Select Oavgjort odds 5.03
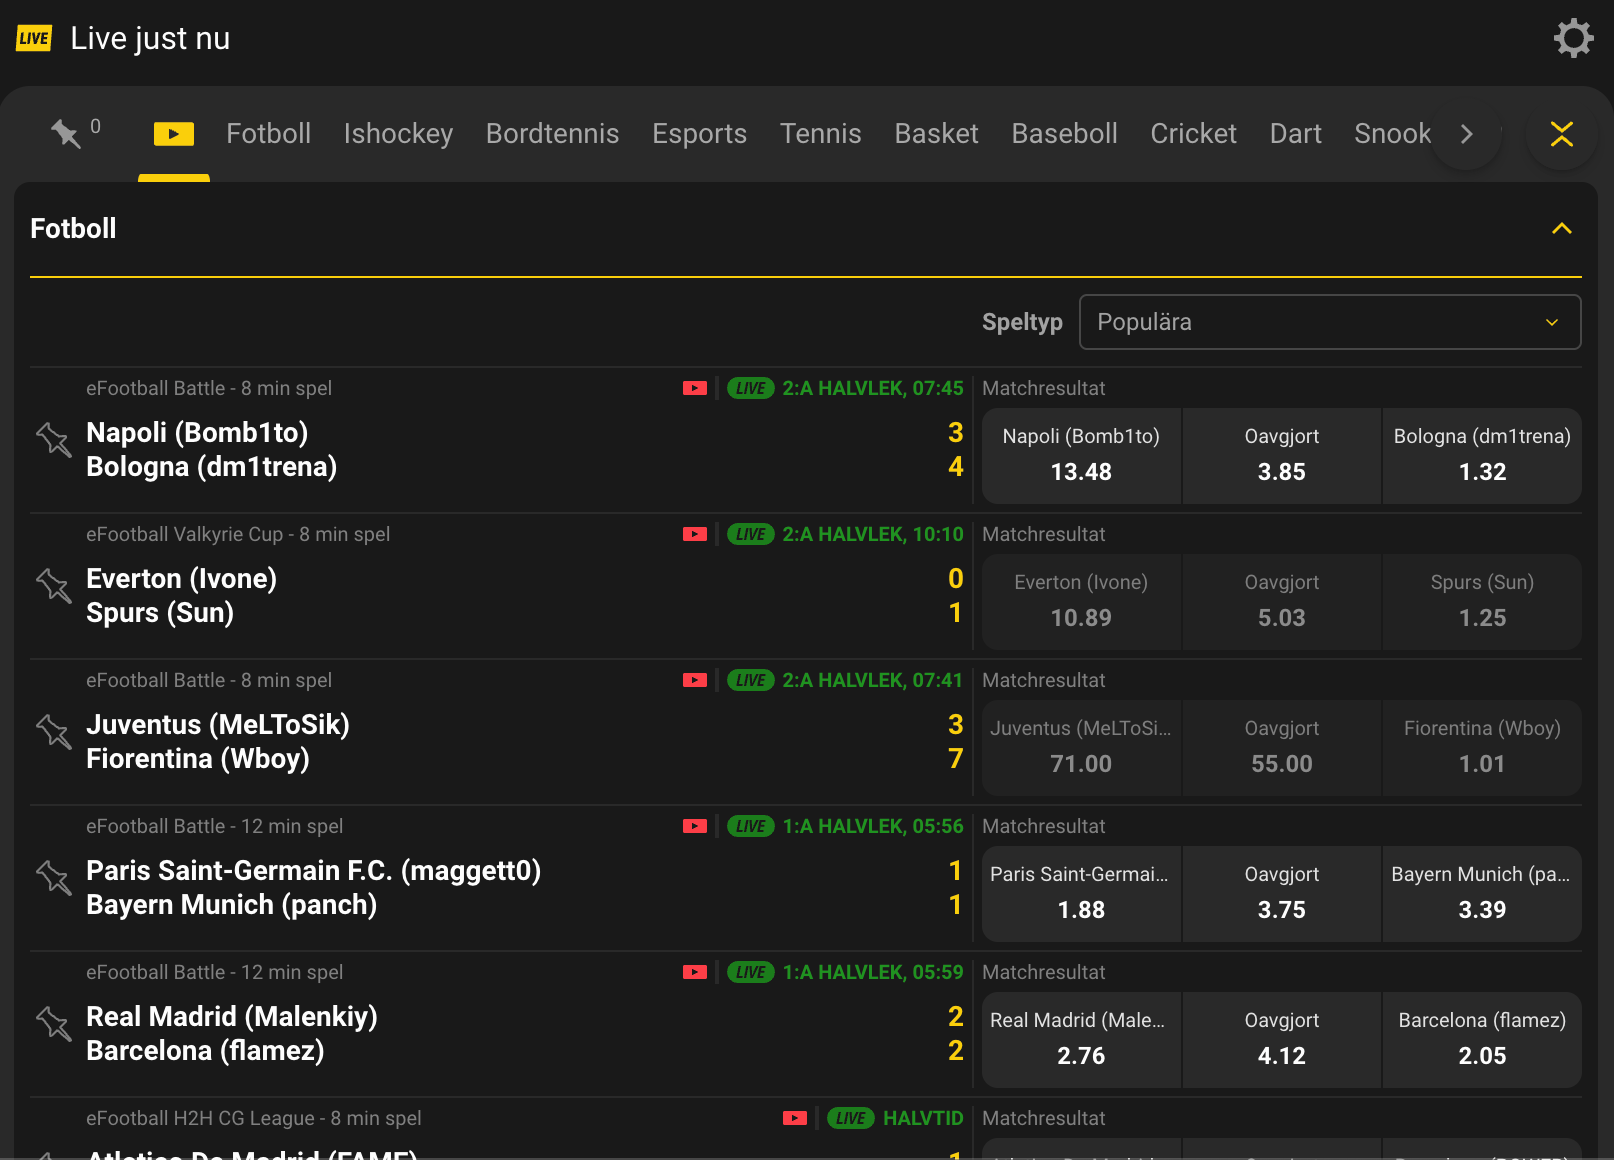This screenshot has width=1614, height=1160. (1282, 601)
